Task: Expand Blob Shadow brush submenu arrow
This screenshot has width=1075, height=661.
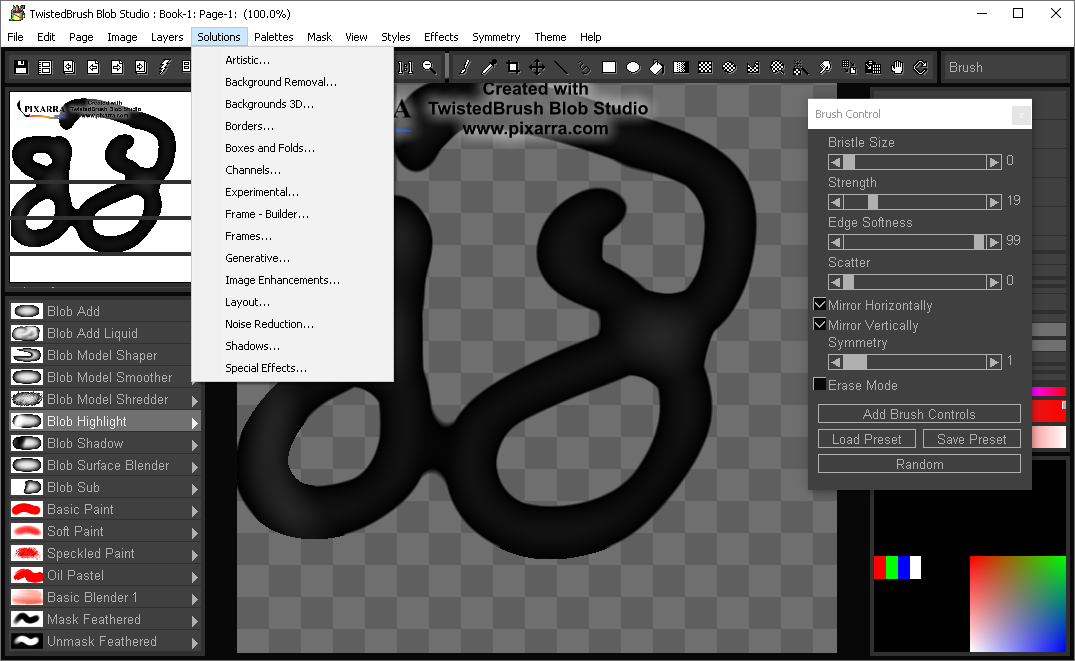Action: click(x=195, y=444)
